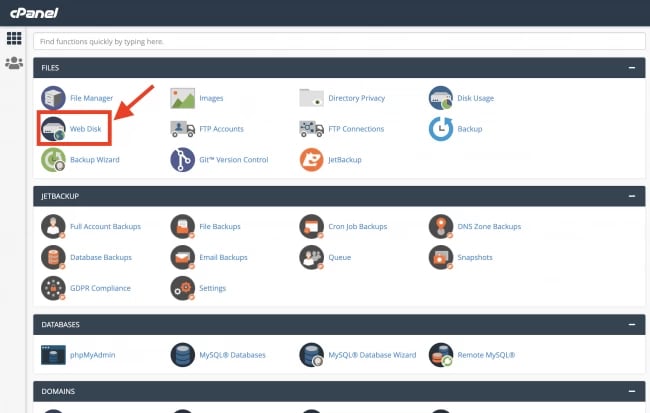Click the JetBackup Settings gear icon
Screen dimensions: 650x413
182,288
